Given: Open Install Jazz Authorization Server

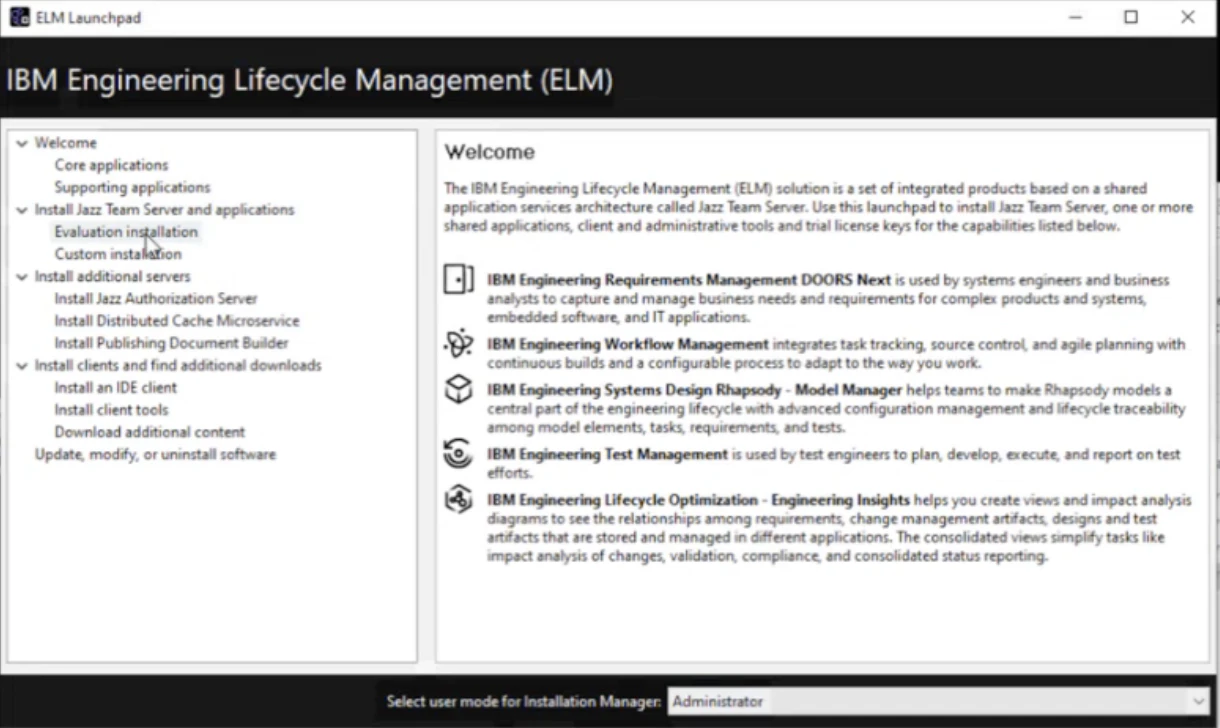Looking at the screenshot, I should [156, 299].
